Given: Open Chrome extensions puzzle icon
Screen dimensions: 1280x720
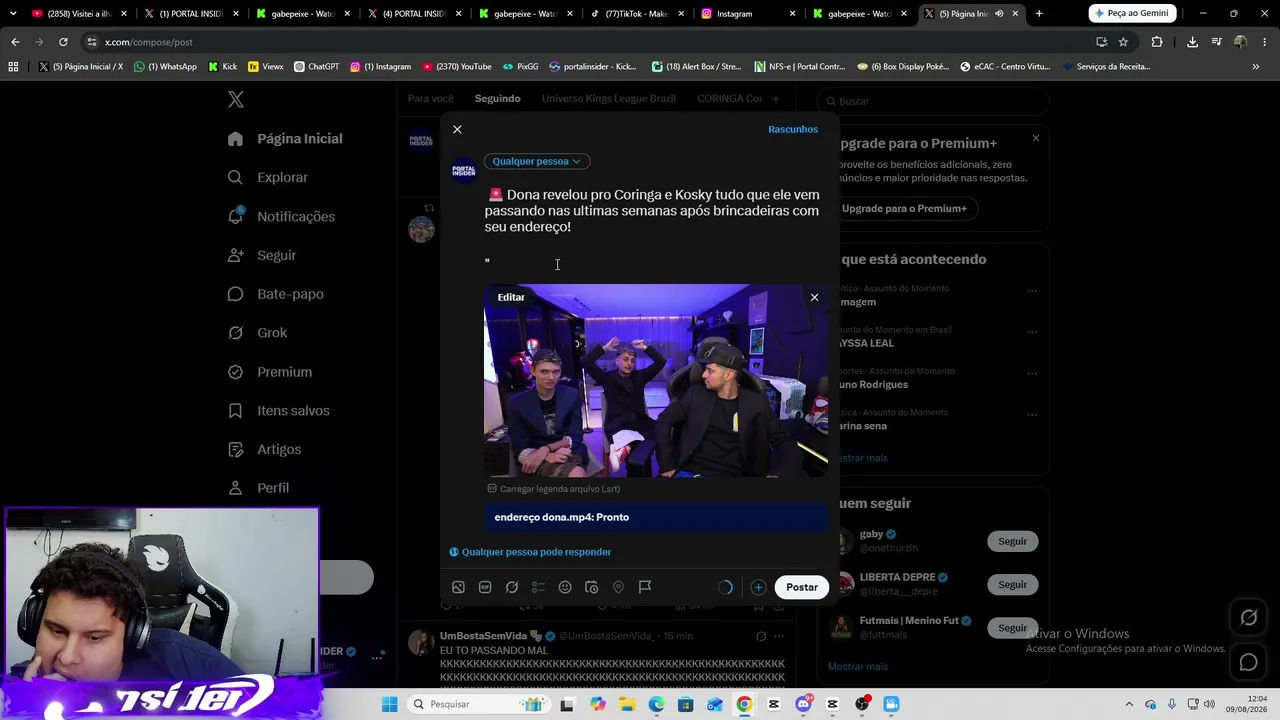Looking at the screenshot, I should point(1157,42).
